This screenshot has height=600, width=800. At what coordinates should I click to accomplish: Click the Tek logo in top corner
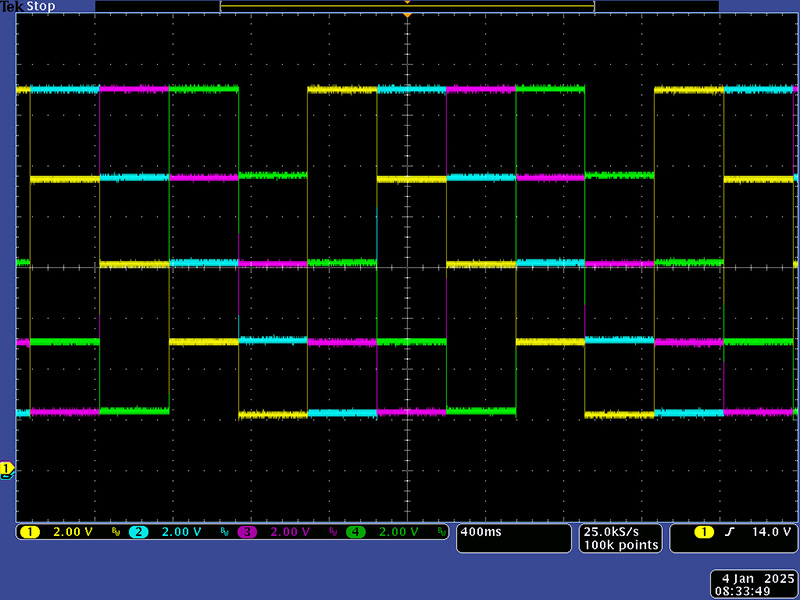point(10,6)
